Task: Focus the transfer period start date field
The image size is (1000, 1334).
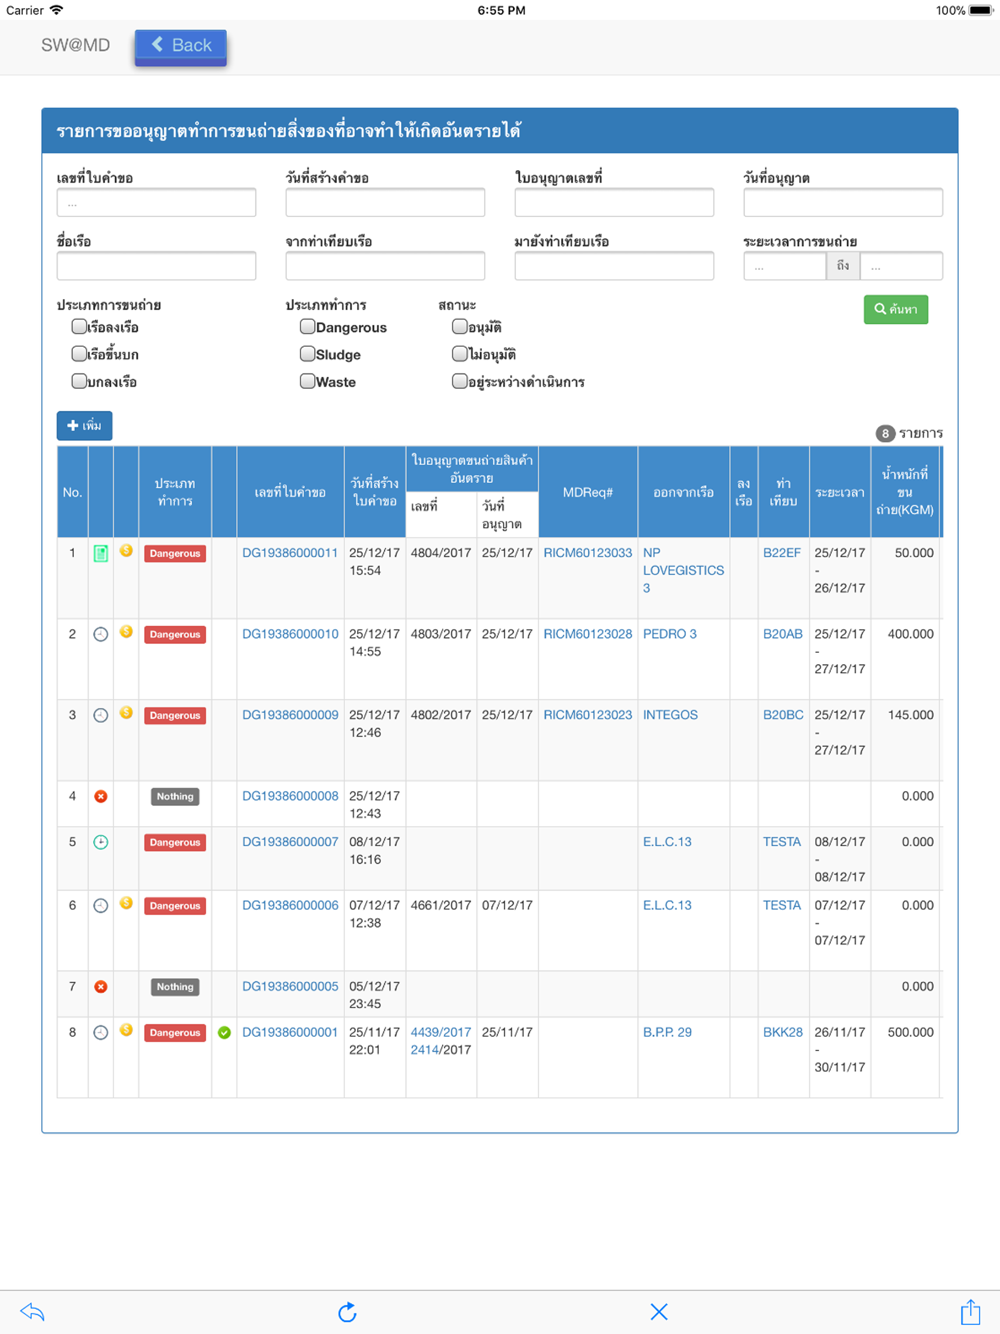Action: [785, 266]
